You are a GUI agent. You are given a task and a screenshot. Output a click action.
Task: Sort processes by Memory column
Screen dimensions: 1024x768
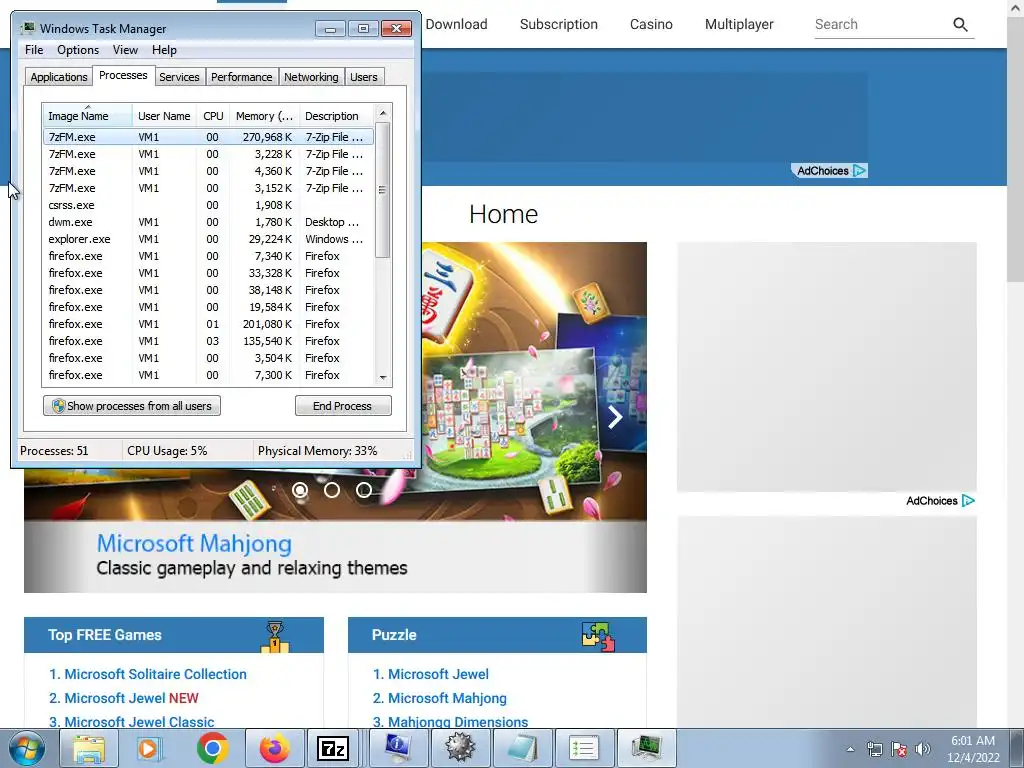[264, 116]
